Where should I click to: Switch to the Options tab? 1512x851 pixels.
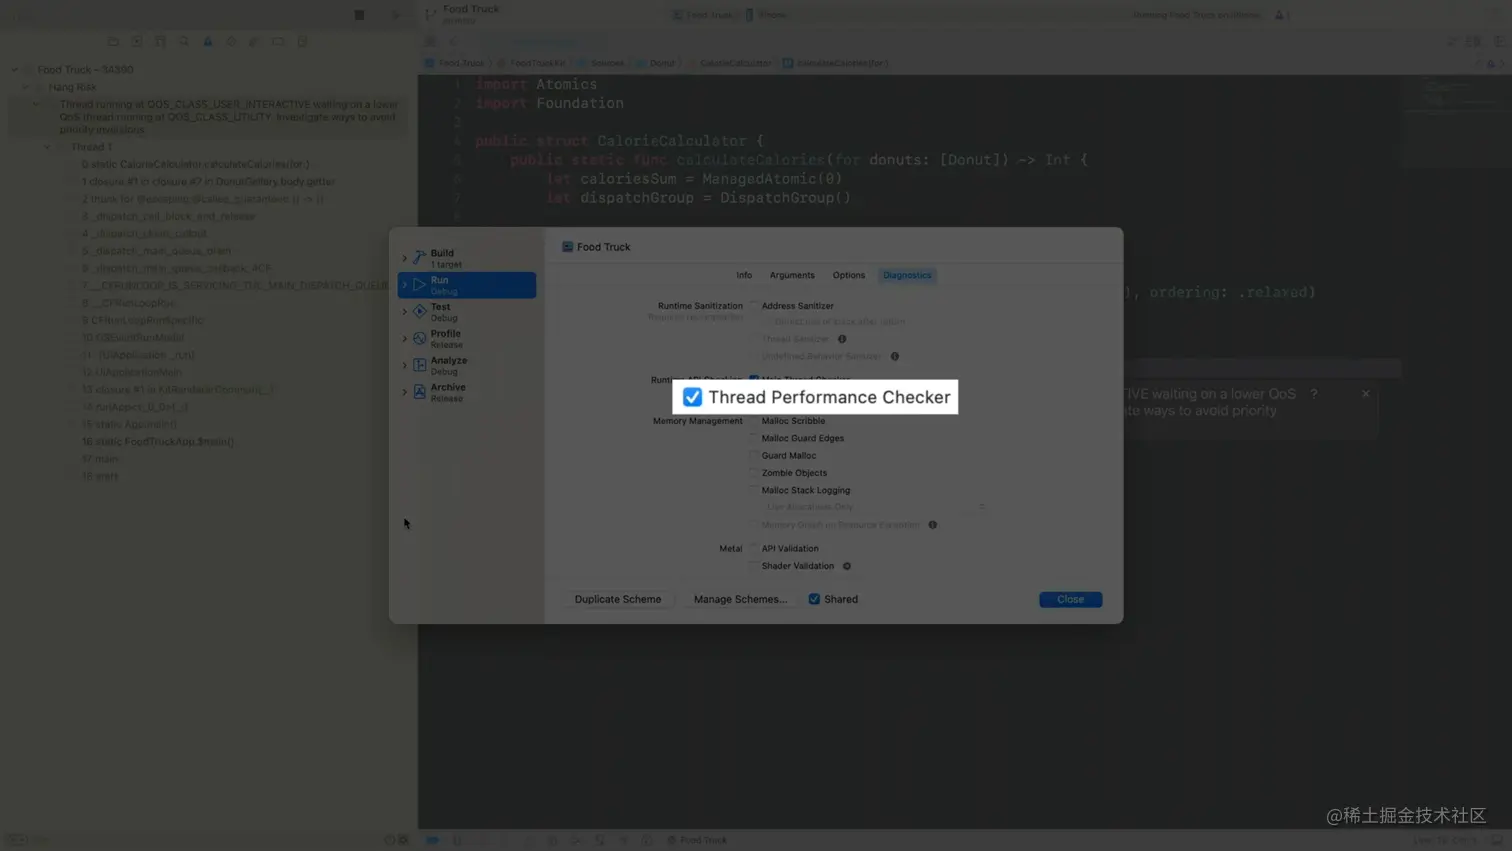click(849, 275)
